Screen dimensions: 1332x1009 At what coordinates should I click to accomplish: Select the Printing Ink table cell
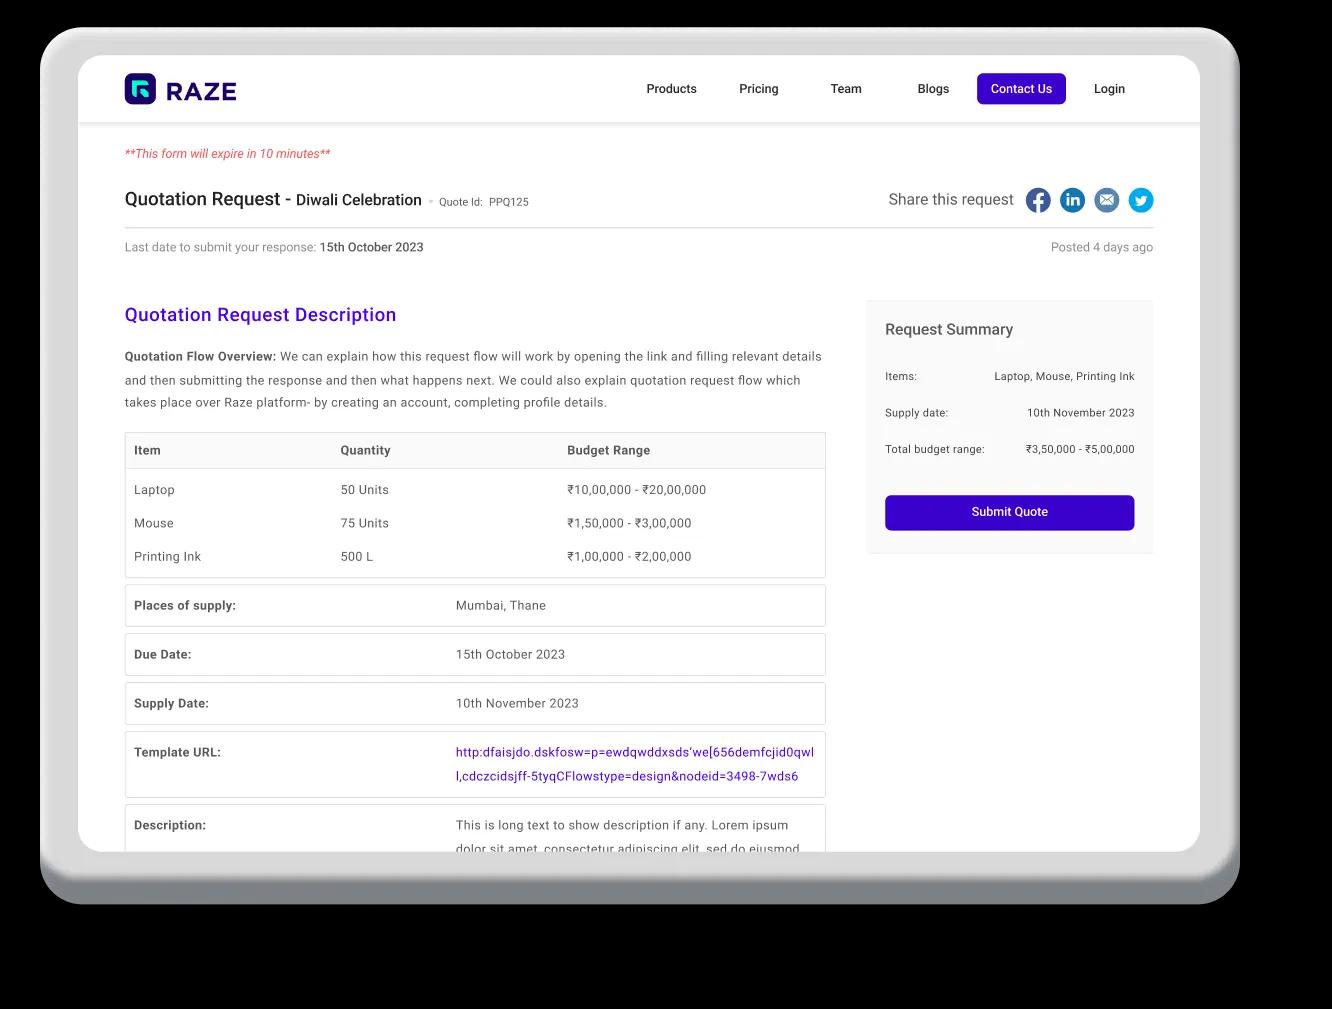click(x=167, y=556)
